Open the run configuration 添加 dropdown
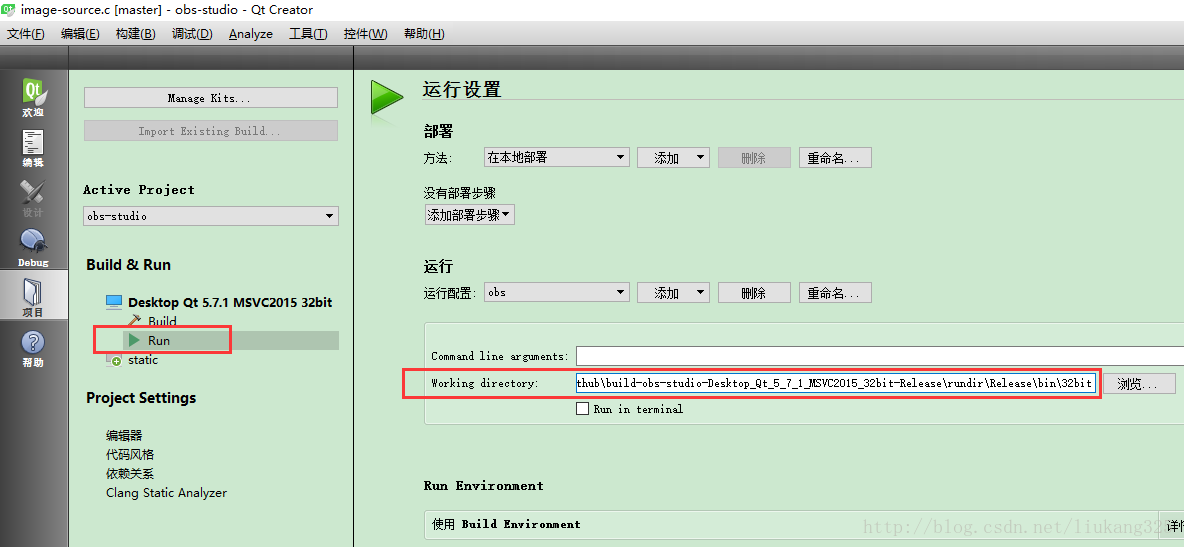This screenshot has width=1184, height=547. coord(673,292)
